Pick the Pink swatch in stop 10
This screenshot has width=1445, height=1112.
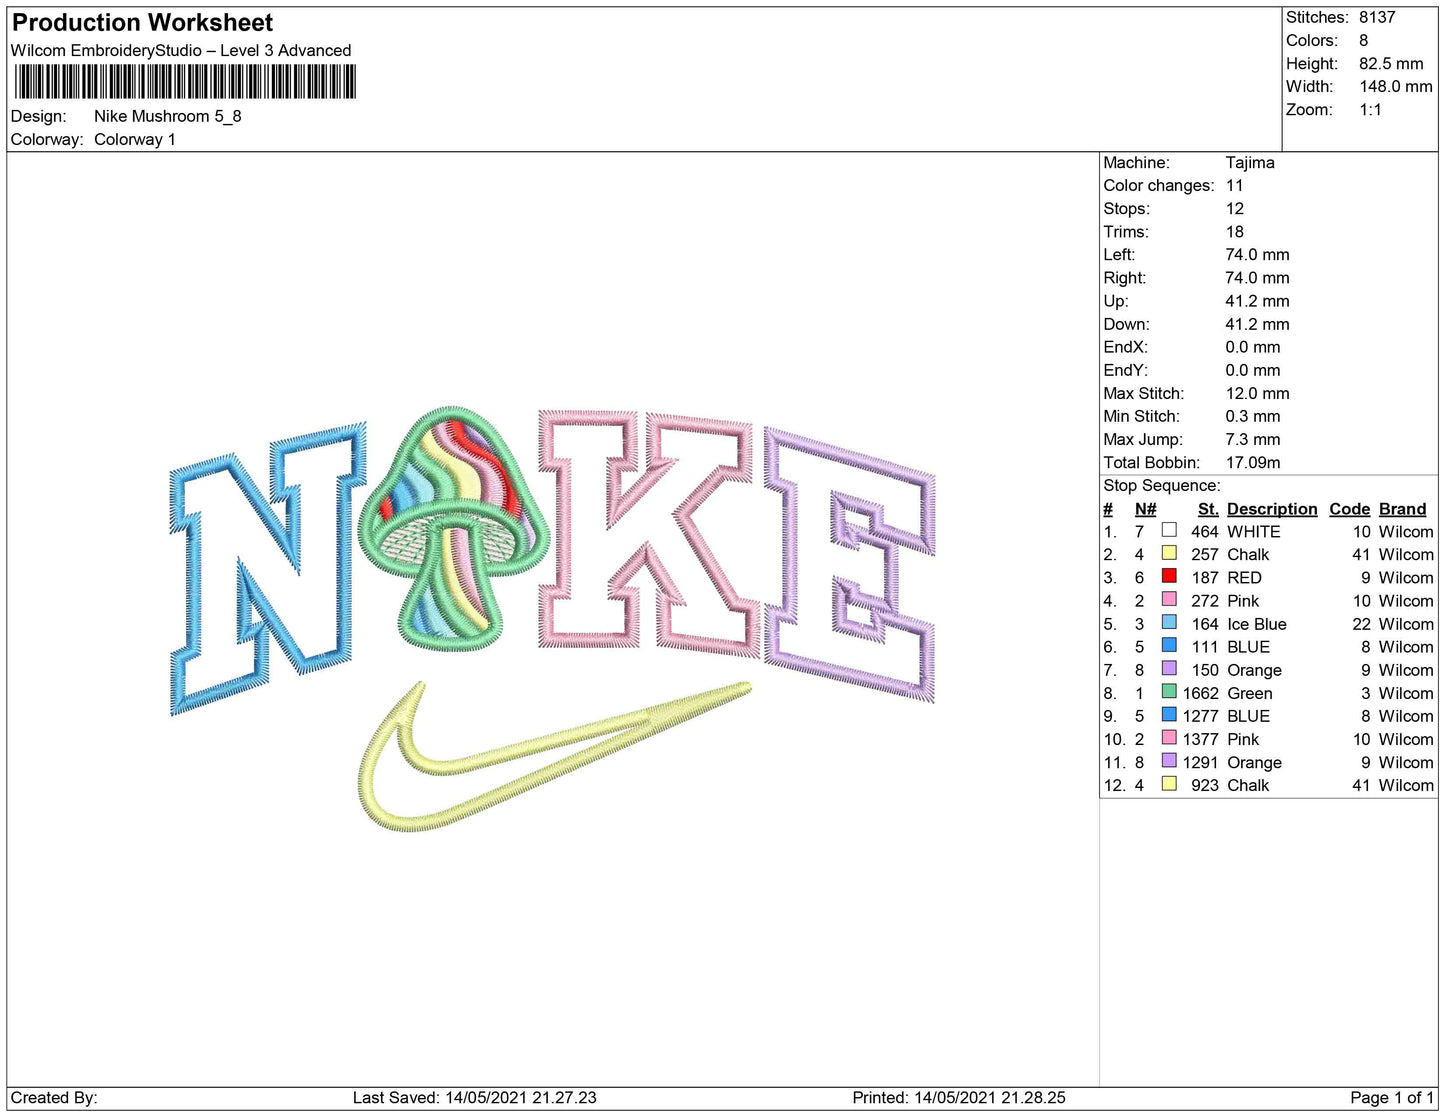[x=1169, y=737]
